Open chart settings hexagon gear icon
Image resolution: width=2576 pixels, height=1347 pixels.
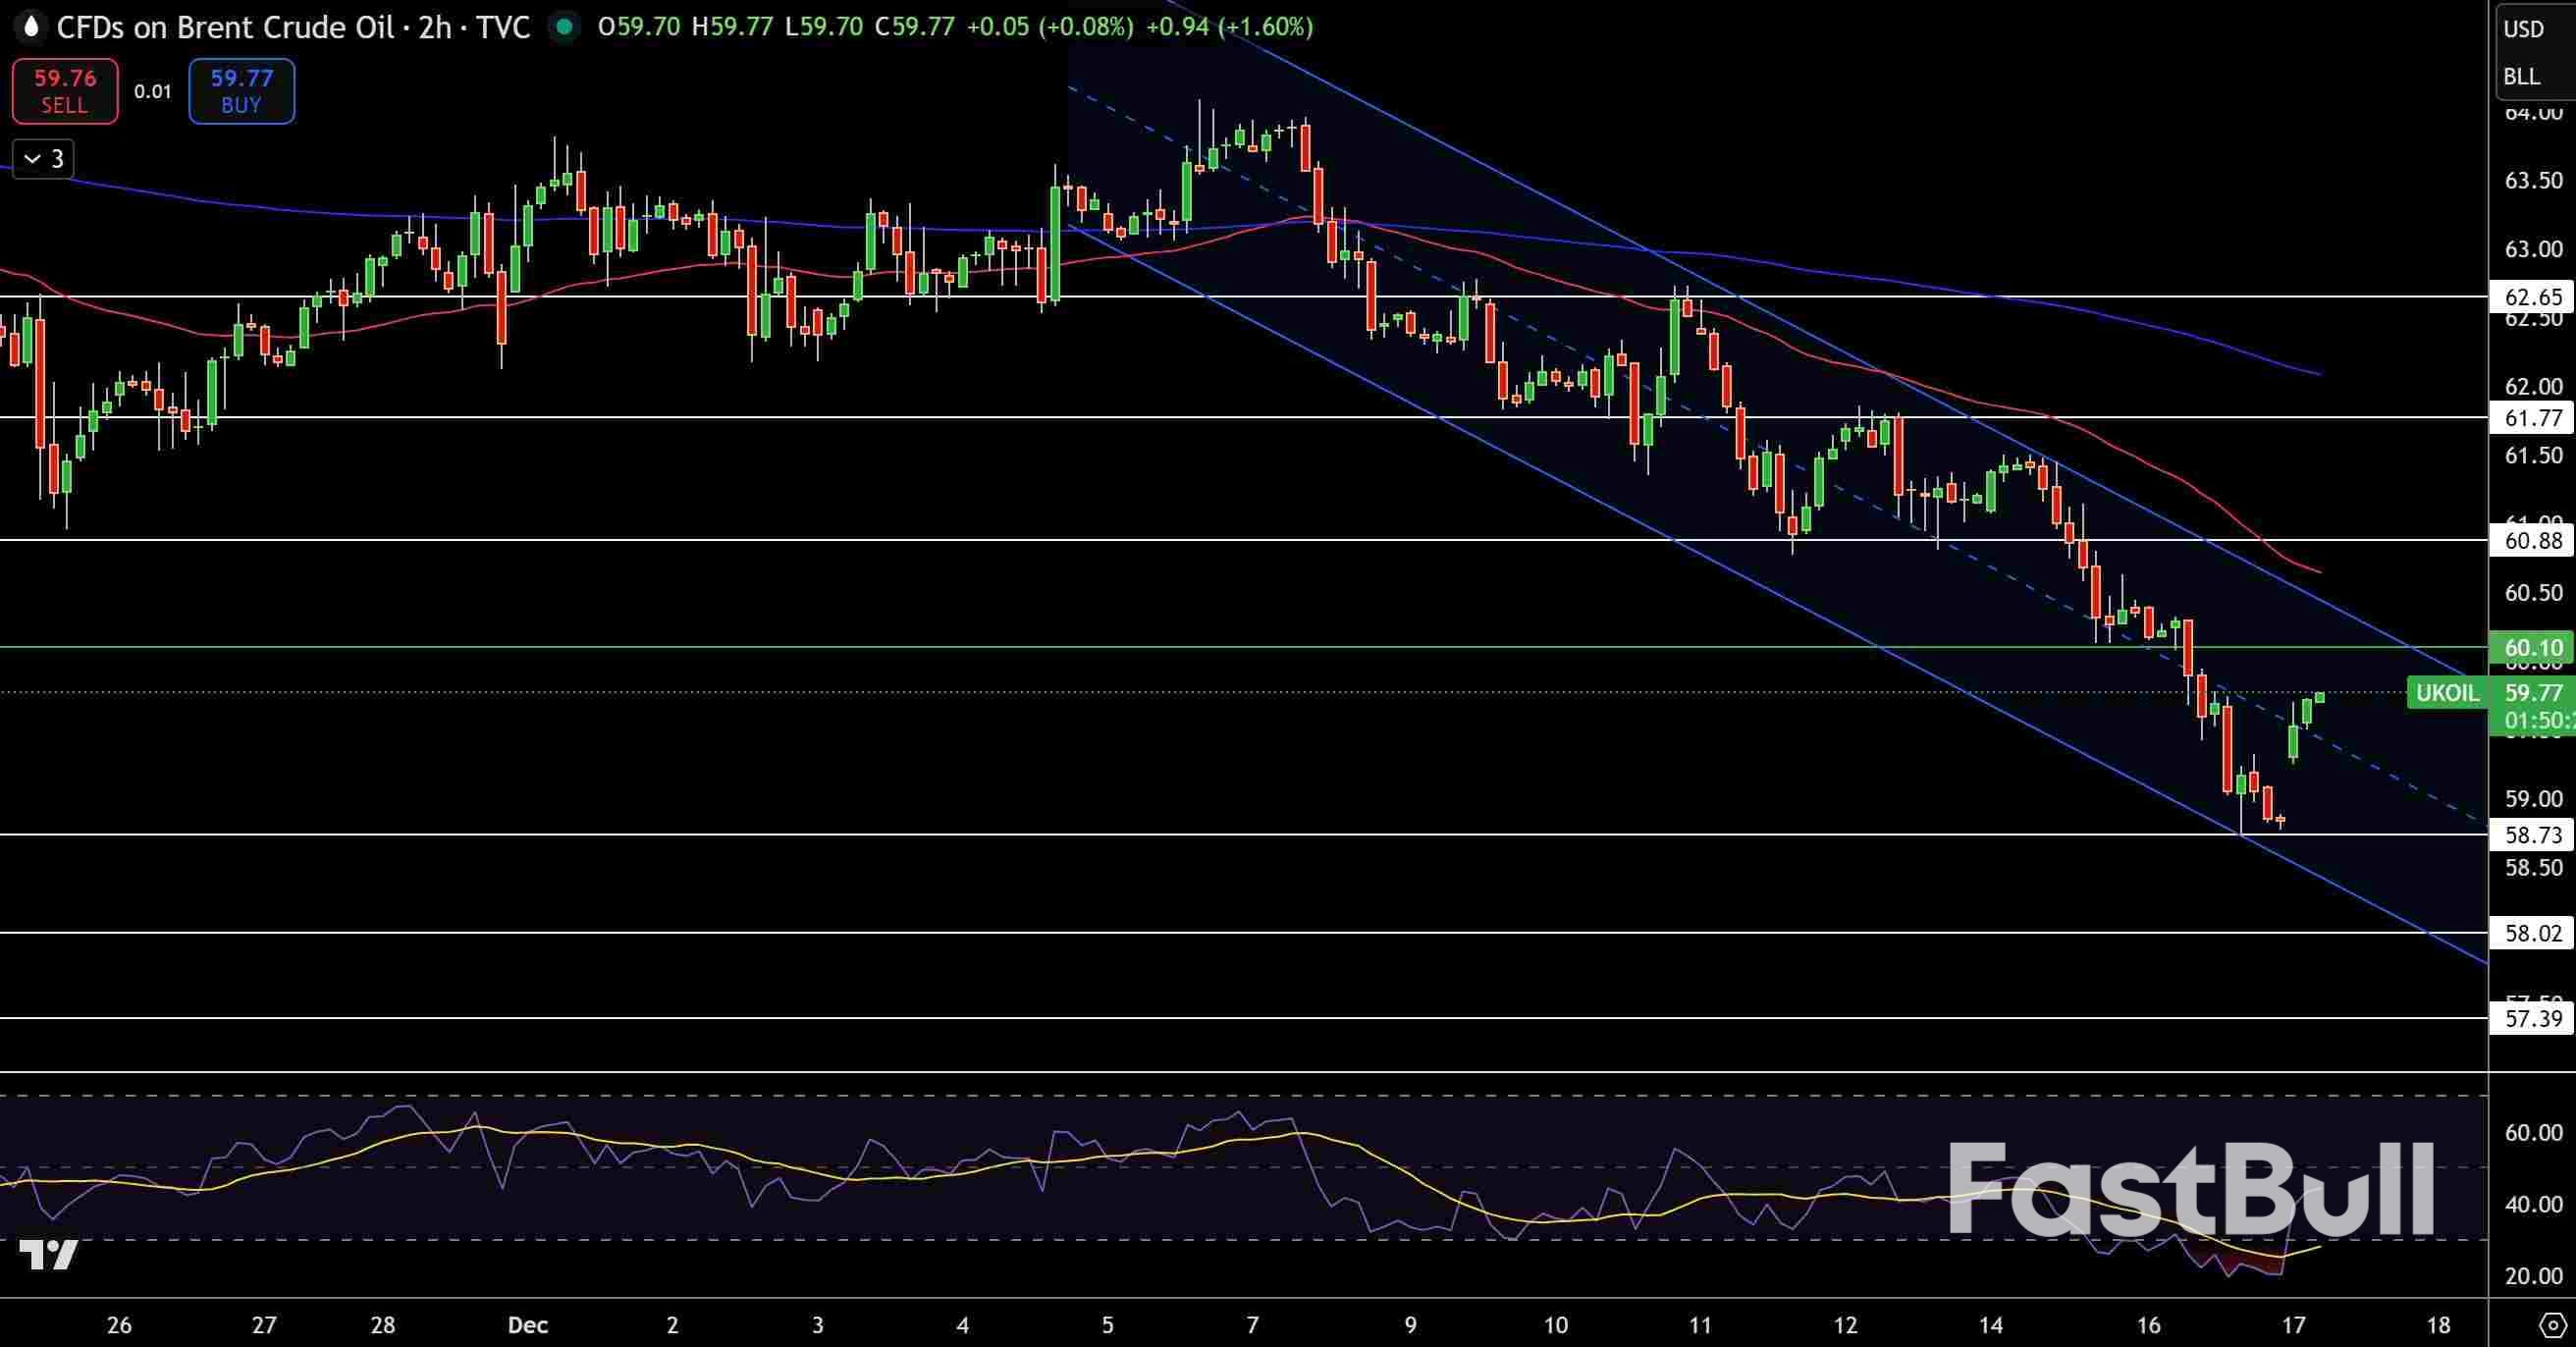[2551, 1325]
